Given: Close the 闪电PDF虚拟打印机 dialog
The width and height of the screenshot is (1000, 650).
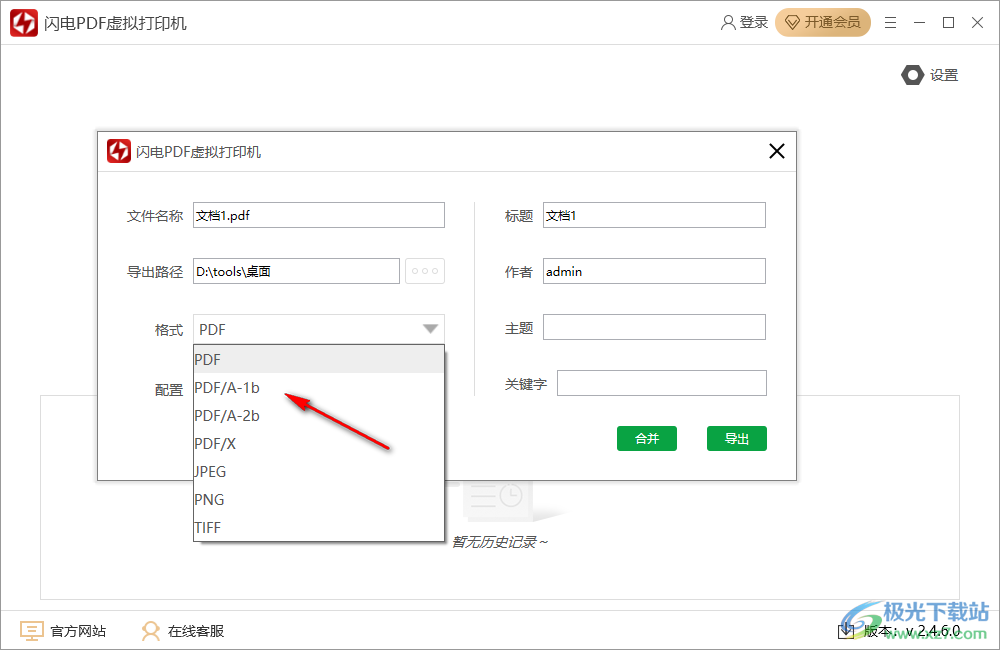Looking at the screenshot, I should click(777, 151).
